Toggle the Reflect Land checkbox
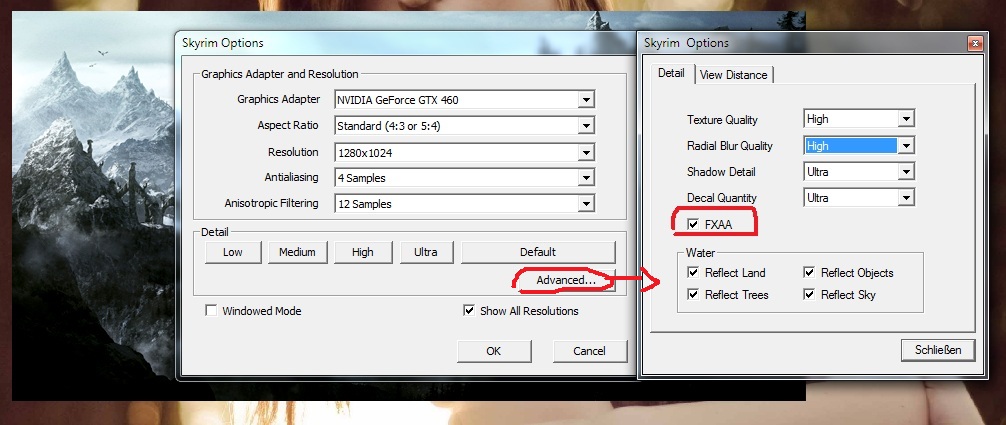The image size is (1006, 425). [693, 273]
